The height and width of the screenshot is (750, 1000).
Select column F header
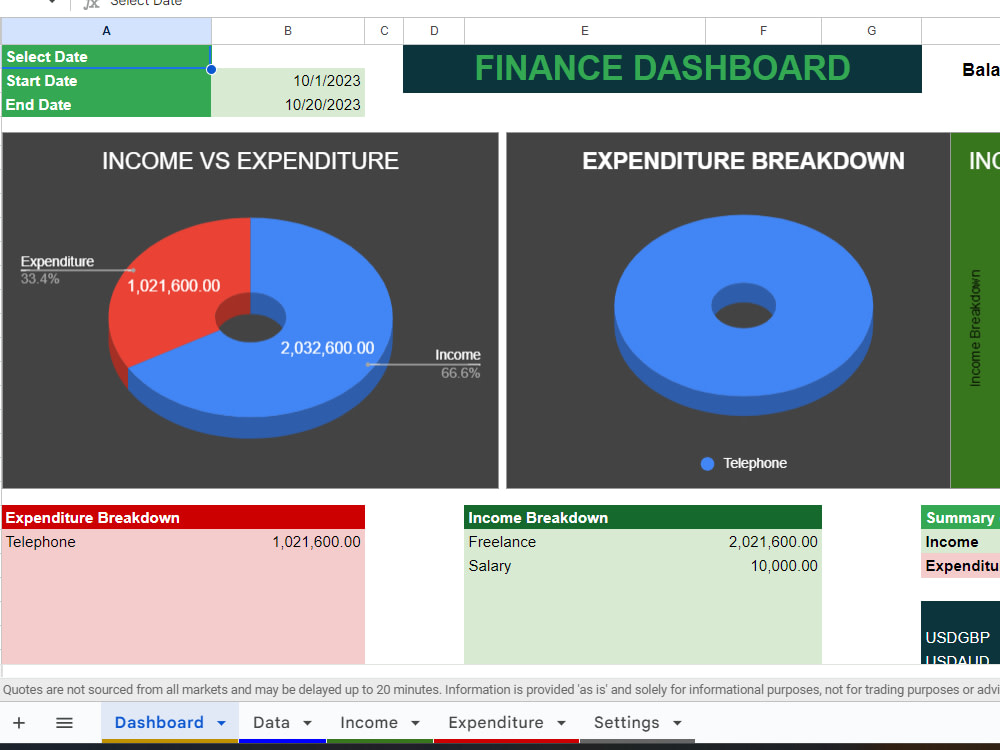click(763, 31)
